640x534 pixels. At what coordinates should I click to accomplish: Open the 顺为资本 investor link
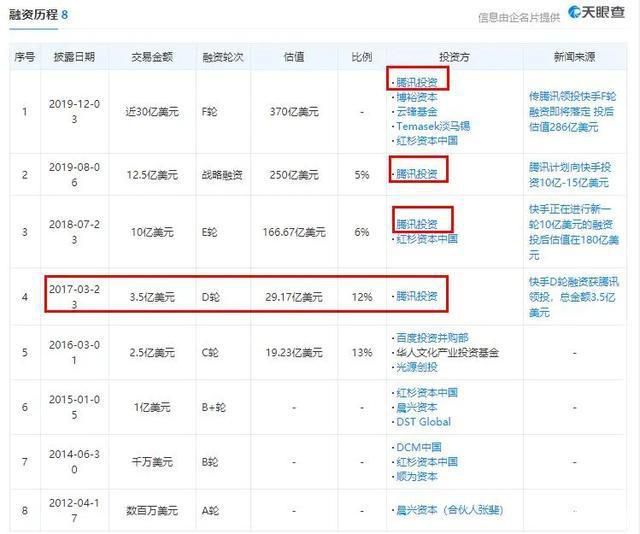[417, 477]
